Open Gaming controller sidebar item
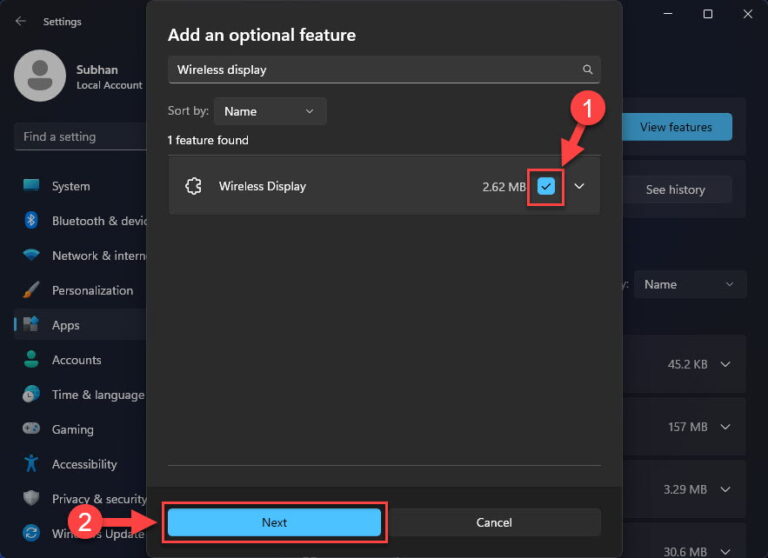The image size is (768, 558). click(72, 429)
